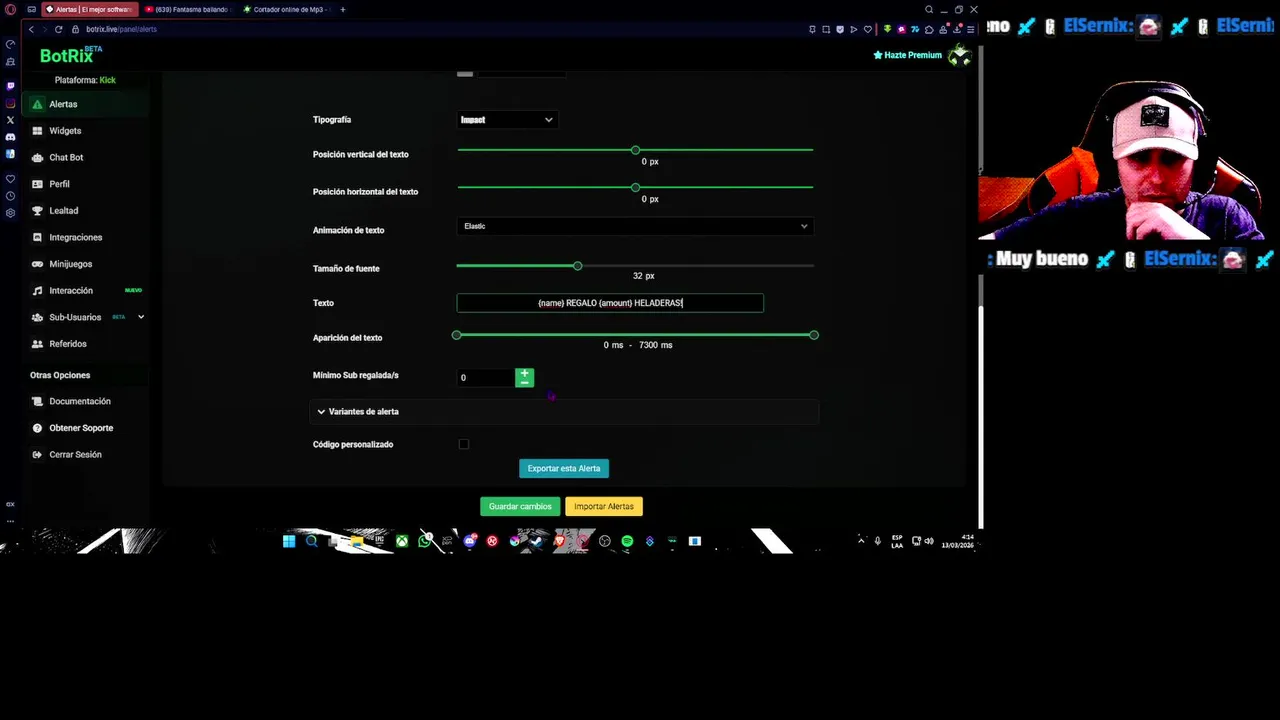This screenshot has width=1280, height=720.
Task: Open the Xbox app from taskbar
Action: click(402, 541)
